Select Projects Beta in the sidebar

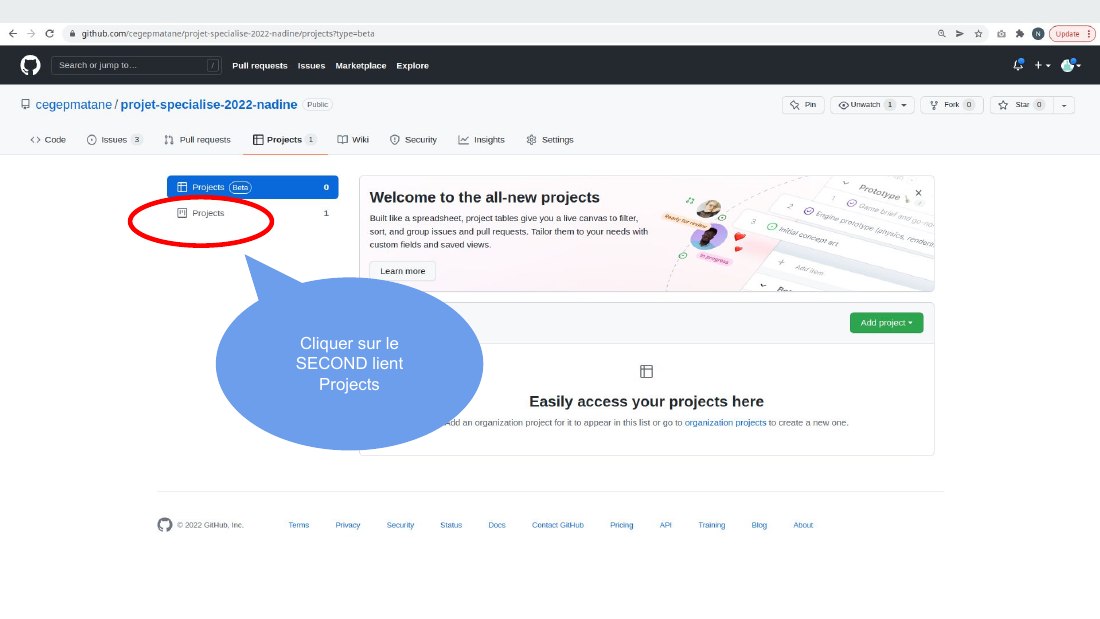coord(253,187)
